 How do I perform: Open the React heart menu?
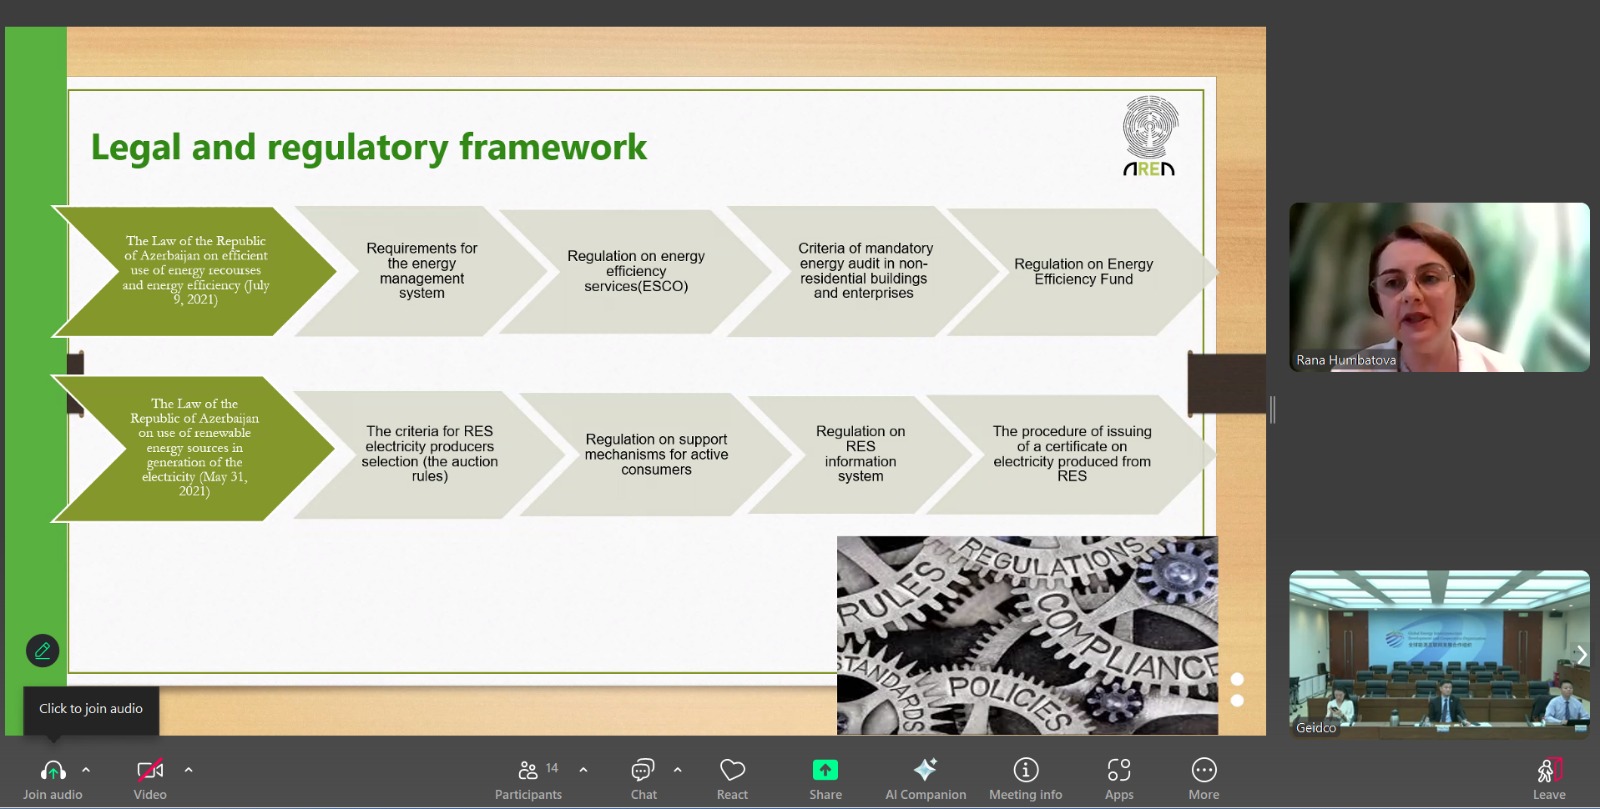pos(732,771)
